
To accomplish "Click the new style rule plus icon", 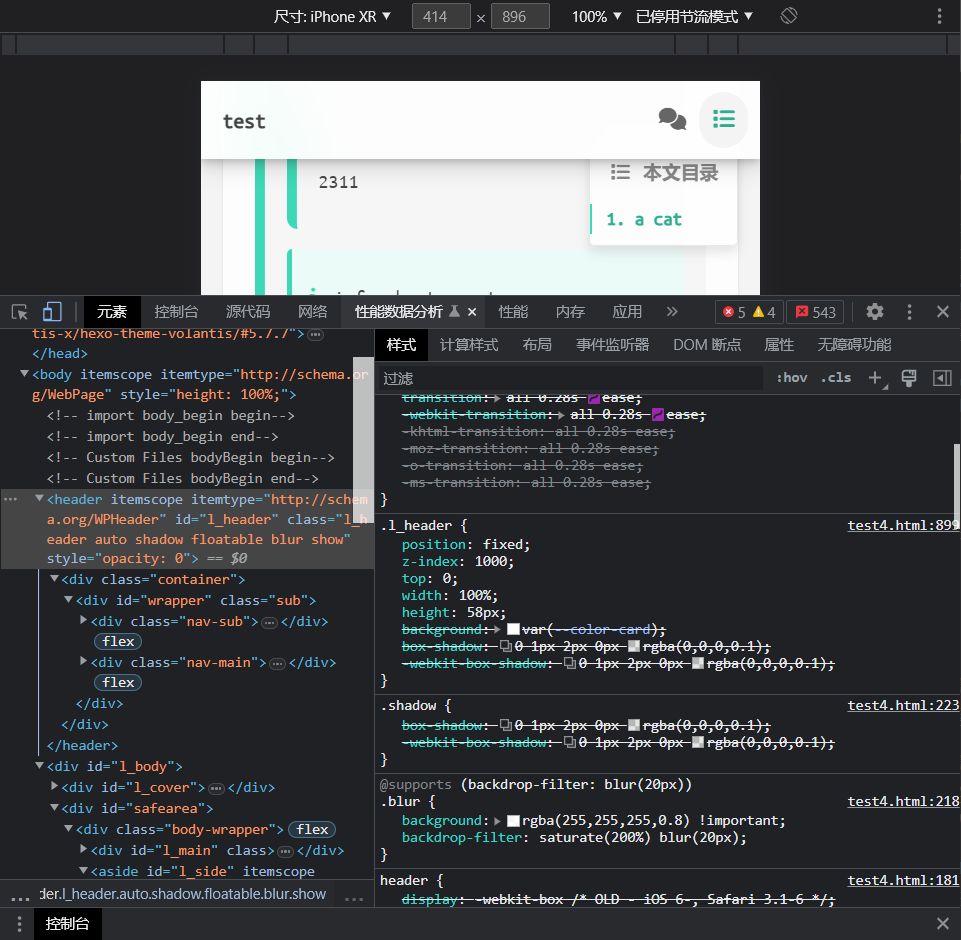I will [x=876, y=378].
